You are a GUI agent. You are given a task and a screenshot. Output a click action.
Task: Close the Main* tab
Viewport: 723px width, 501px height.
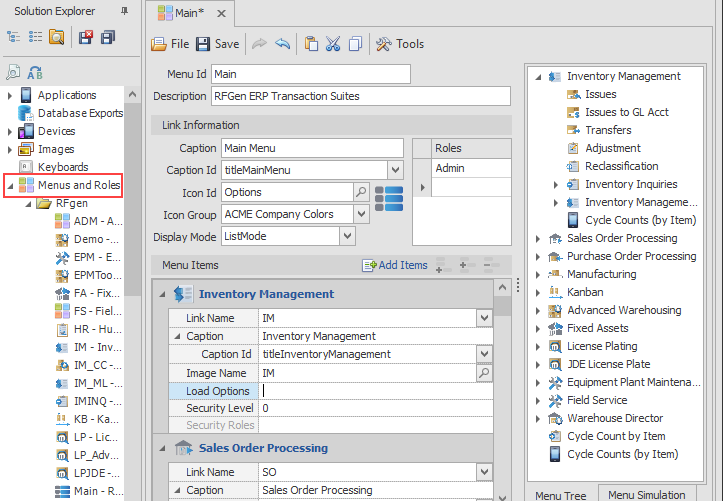[222, 14]
